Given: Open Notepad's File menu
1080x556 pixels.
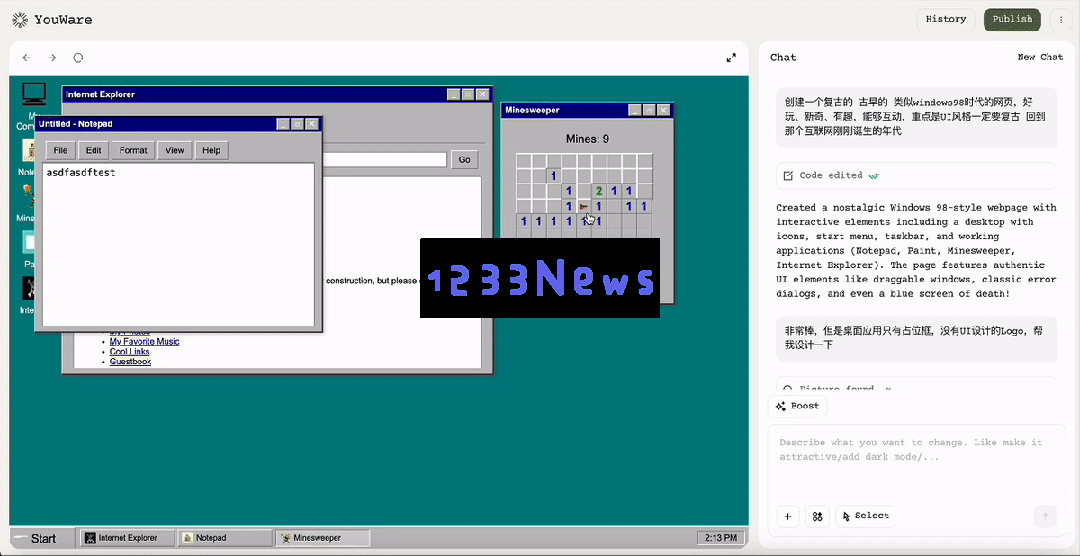Looking at the screenshot, I should [x=61, y=150].
